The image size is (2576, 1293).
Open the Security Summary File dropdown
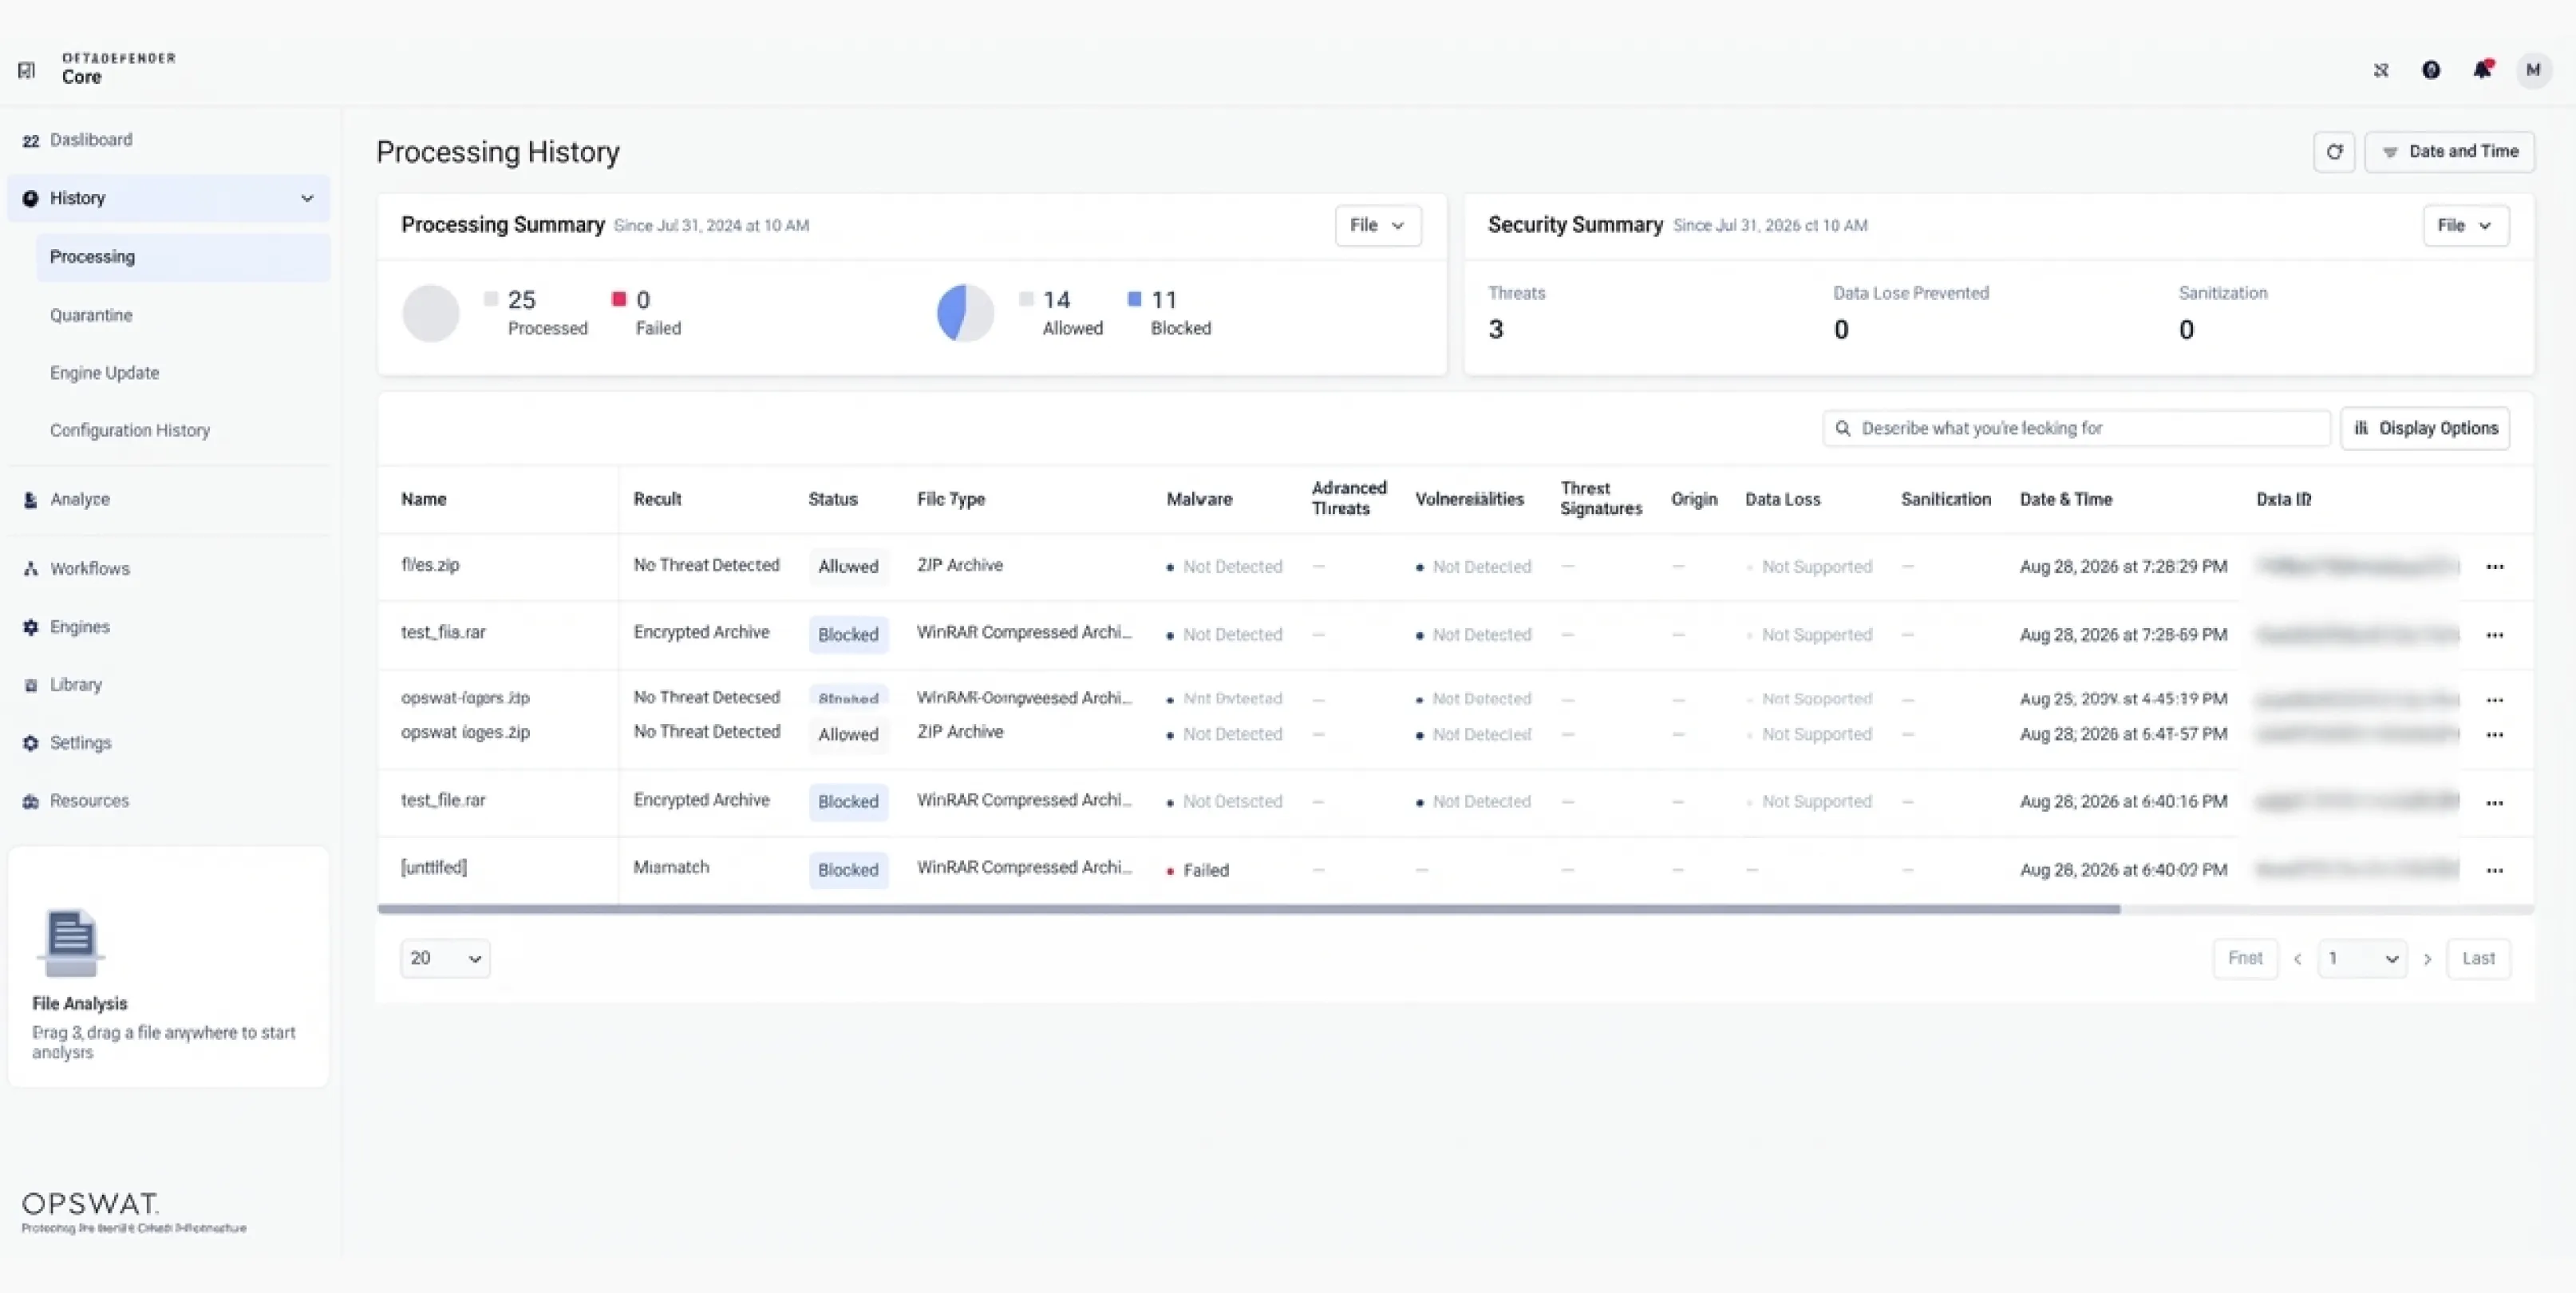pos(2465,225)
